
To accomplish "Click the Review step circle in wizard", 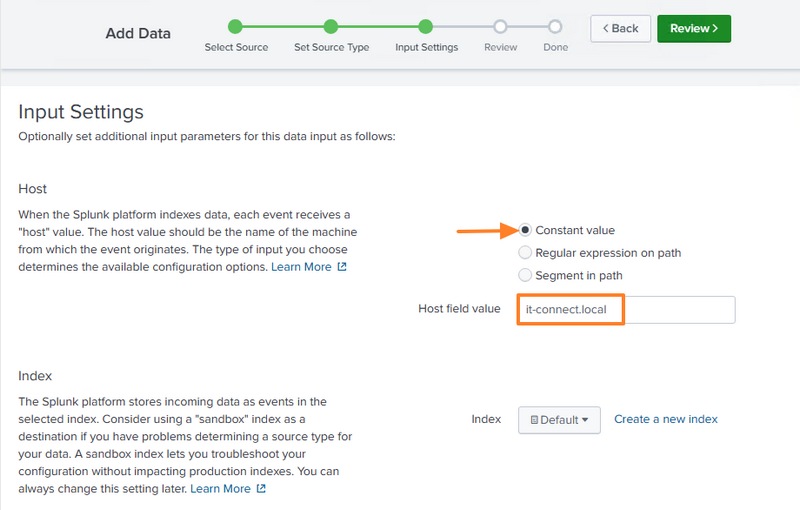I will (x=500, y=27).
